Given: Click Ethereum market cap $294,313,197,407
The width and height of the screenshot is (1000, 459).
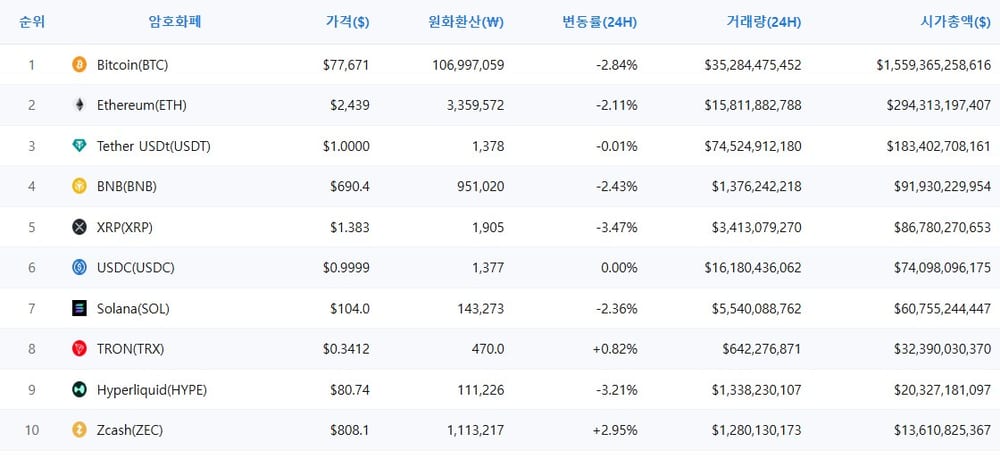Looking at the screenshot, I should tap(939, 105).
